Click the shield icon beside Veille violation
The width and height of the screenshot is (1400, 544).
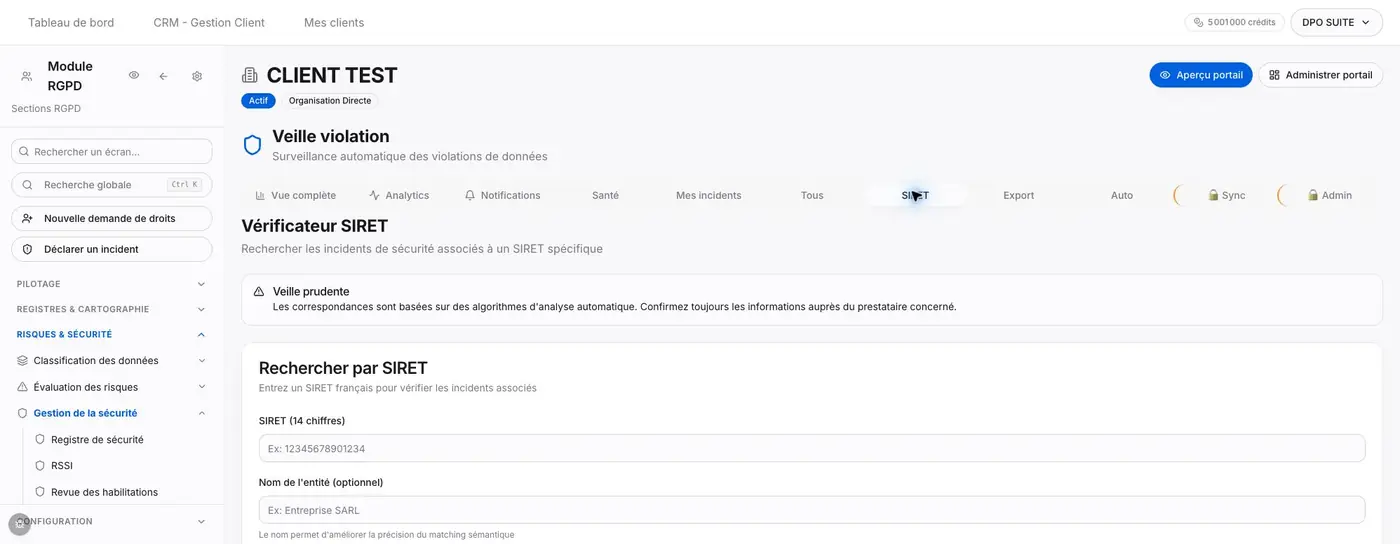click(x=253, y=145)
